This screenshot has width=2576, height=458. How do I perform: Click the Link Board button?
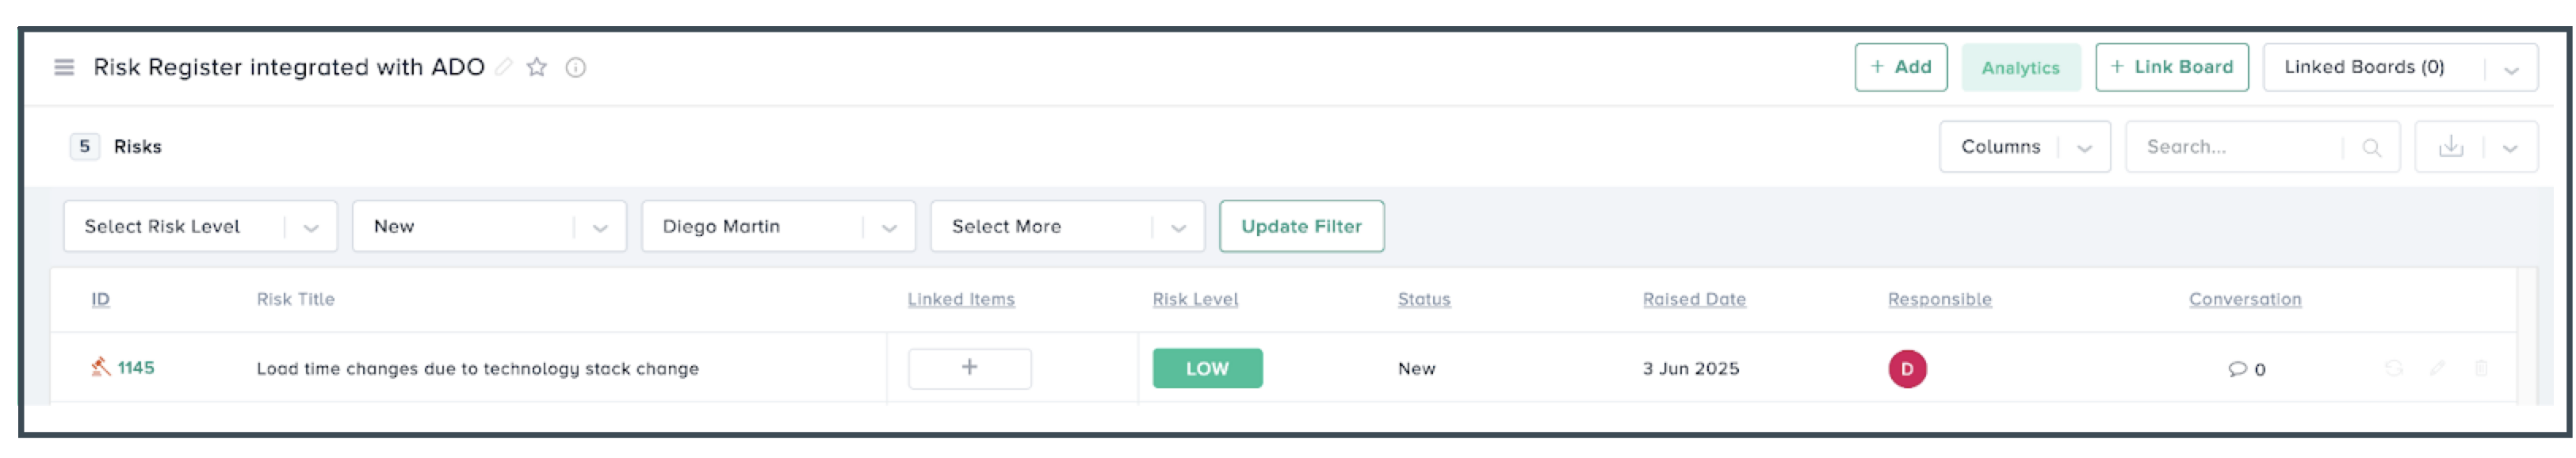coord(2171,67)
